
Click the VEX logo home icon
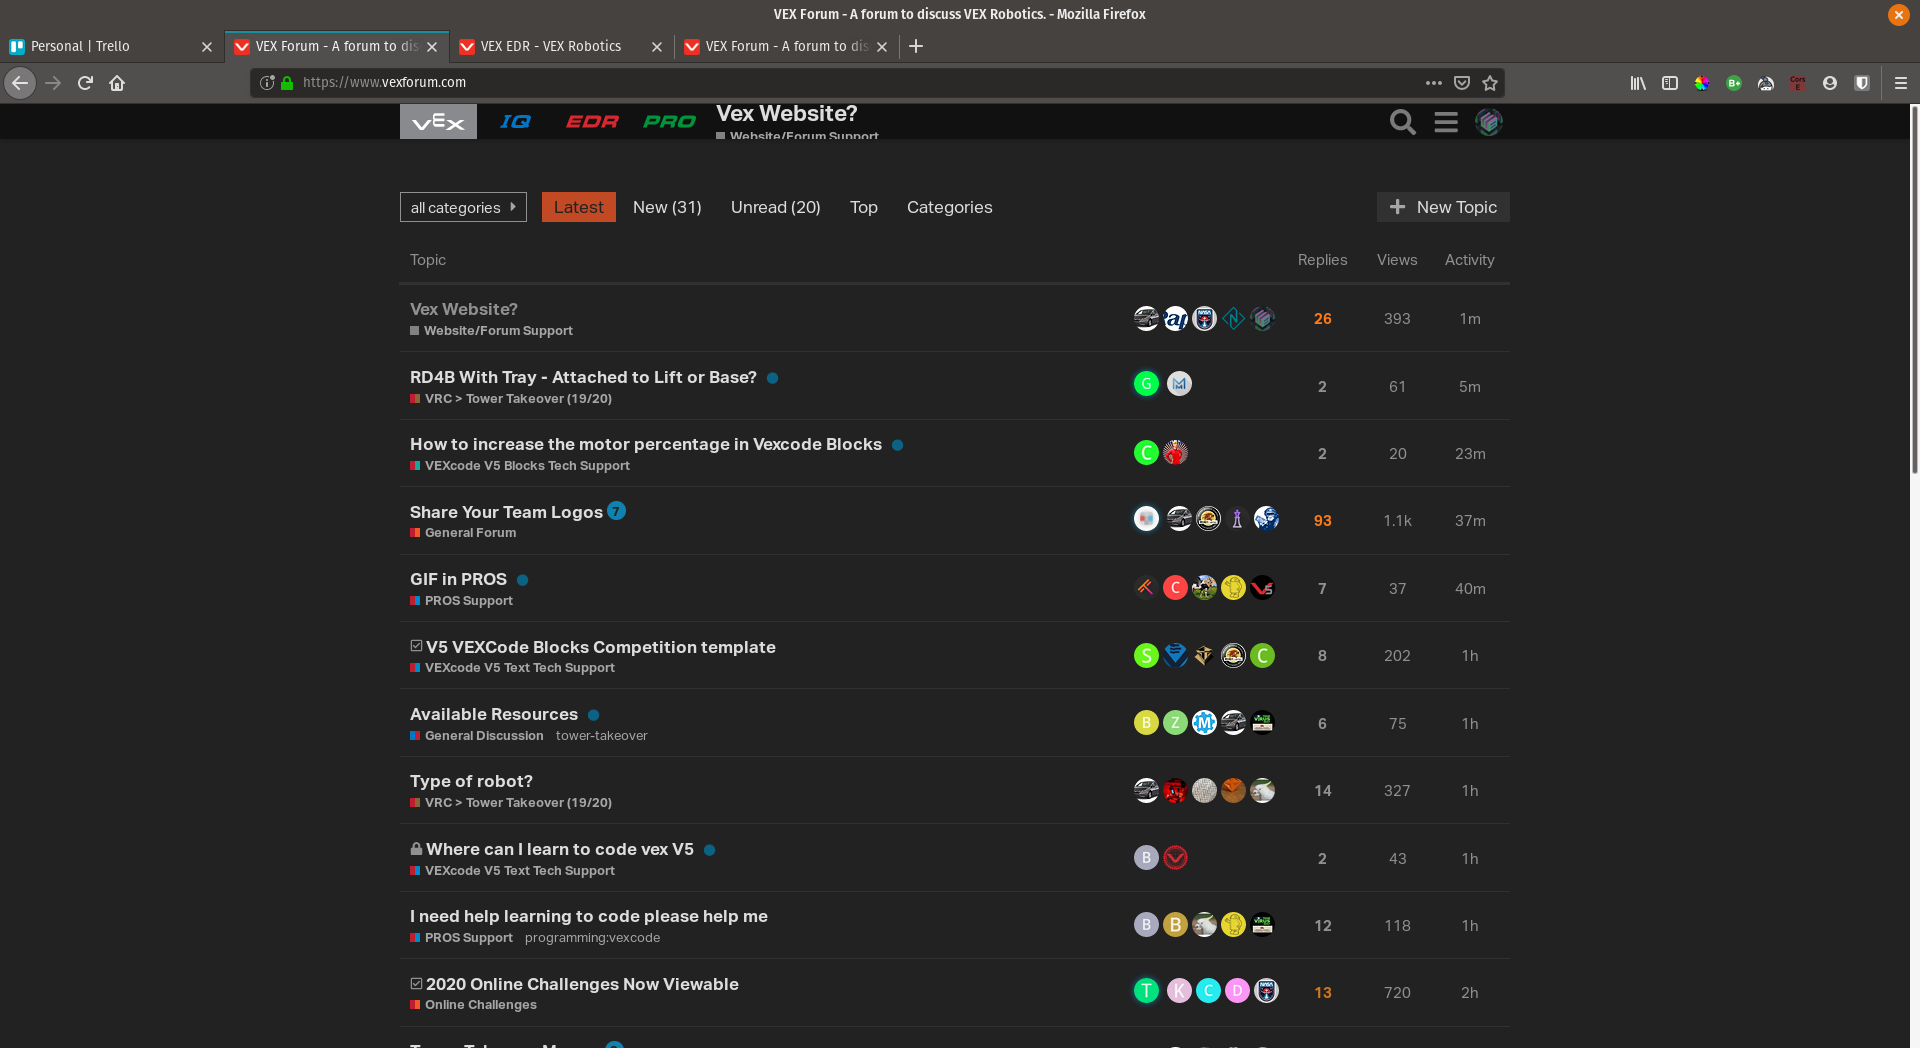pyautogui.click(x=438, y=122)
